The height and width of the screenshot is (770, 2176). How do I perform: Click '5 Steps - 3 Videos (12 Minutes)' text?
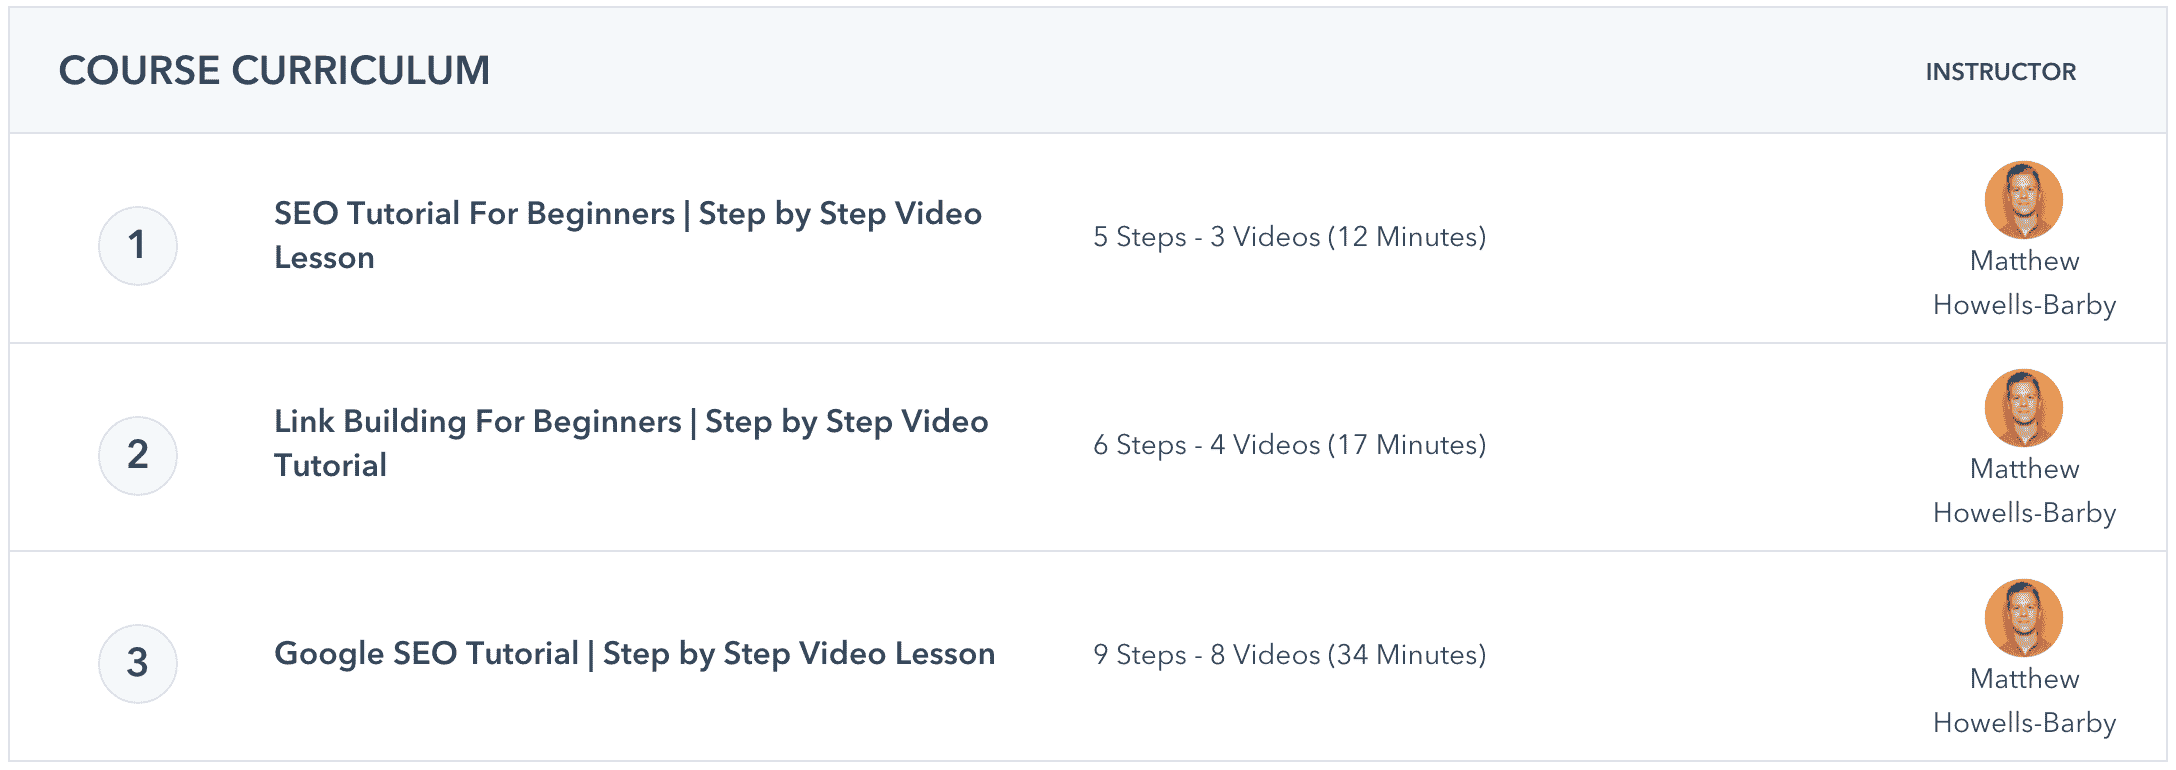1289,237
